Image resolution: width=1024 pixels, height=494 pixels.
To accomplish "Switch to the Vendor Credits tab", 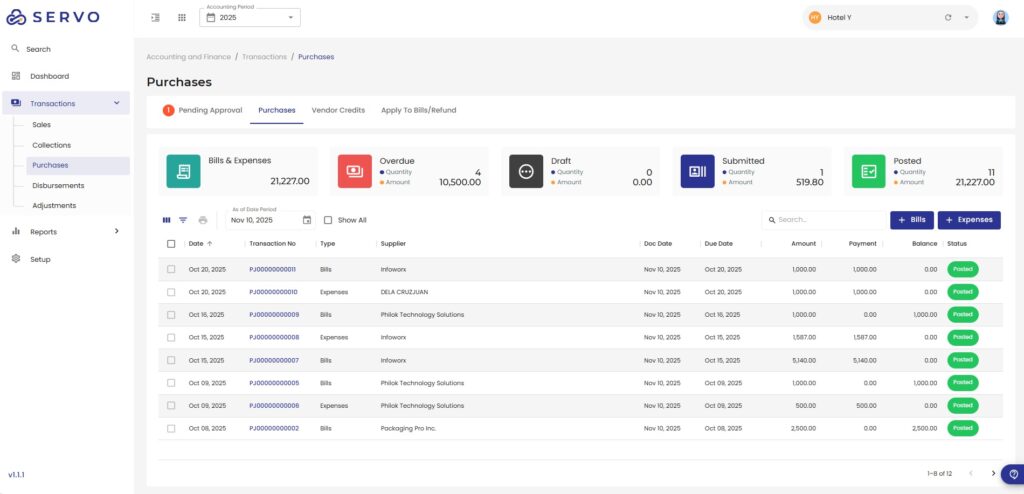I will tap(338, 110).
